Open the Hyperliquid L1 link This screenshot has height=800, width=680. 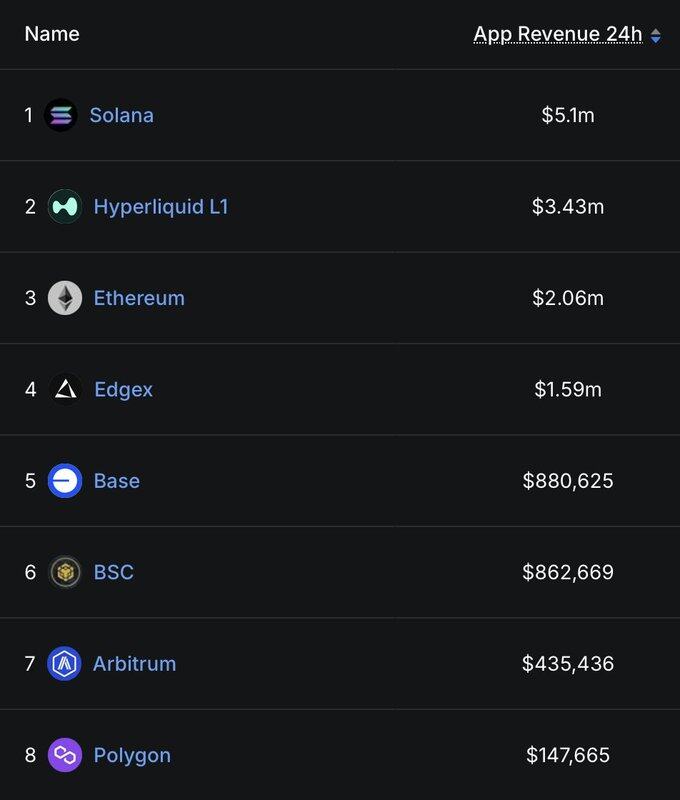(x=160, y=207)
